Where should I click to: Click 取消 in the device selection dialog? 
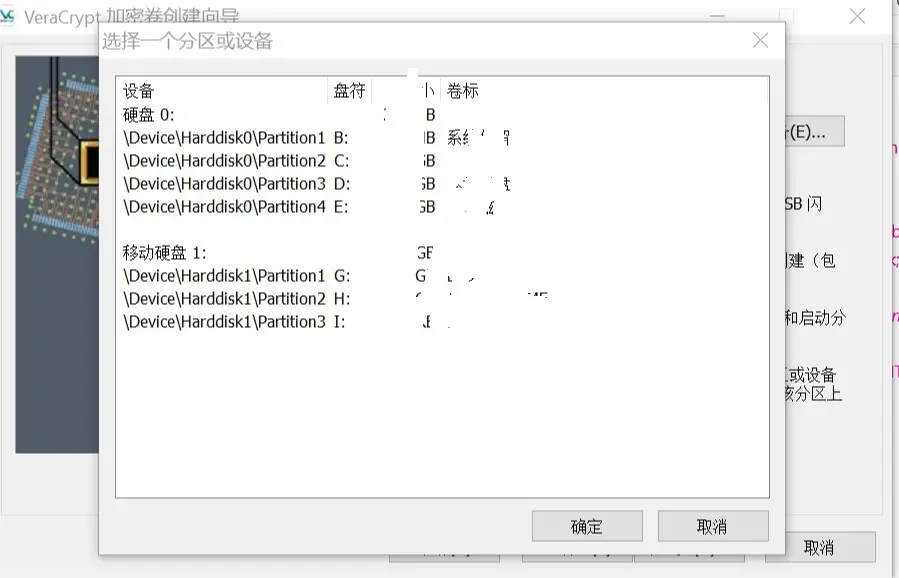[x=713, y=526]
